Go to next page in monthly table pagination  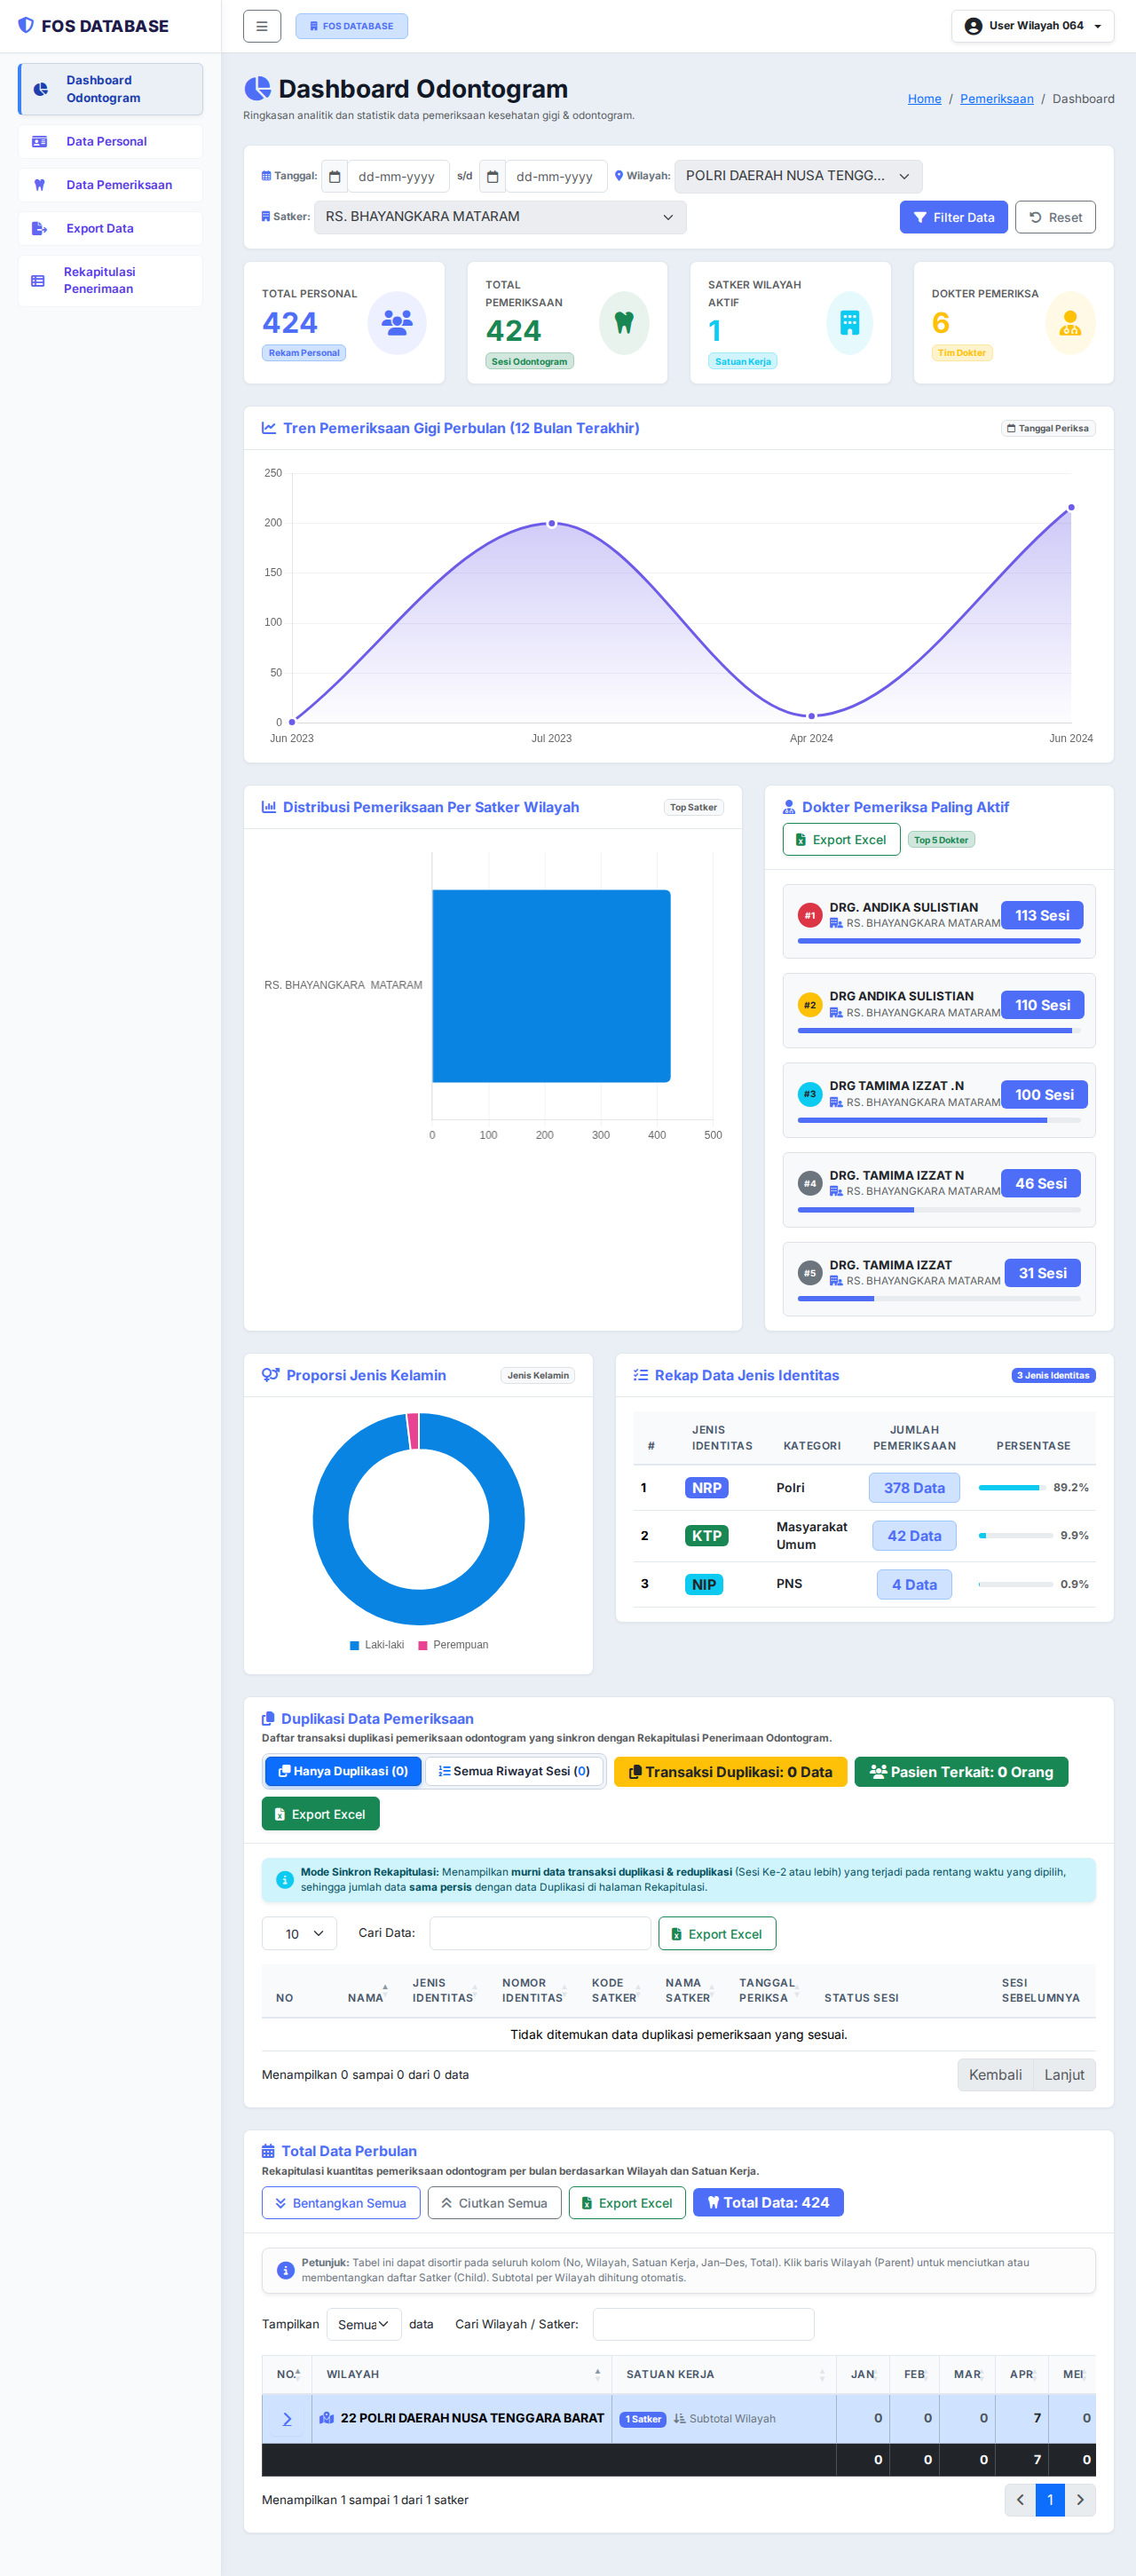coord(1080,2499)
